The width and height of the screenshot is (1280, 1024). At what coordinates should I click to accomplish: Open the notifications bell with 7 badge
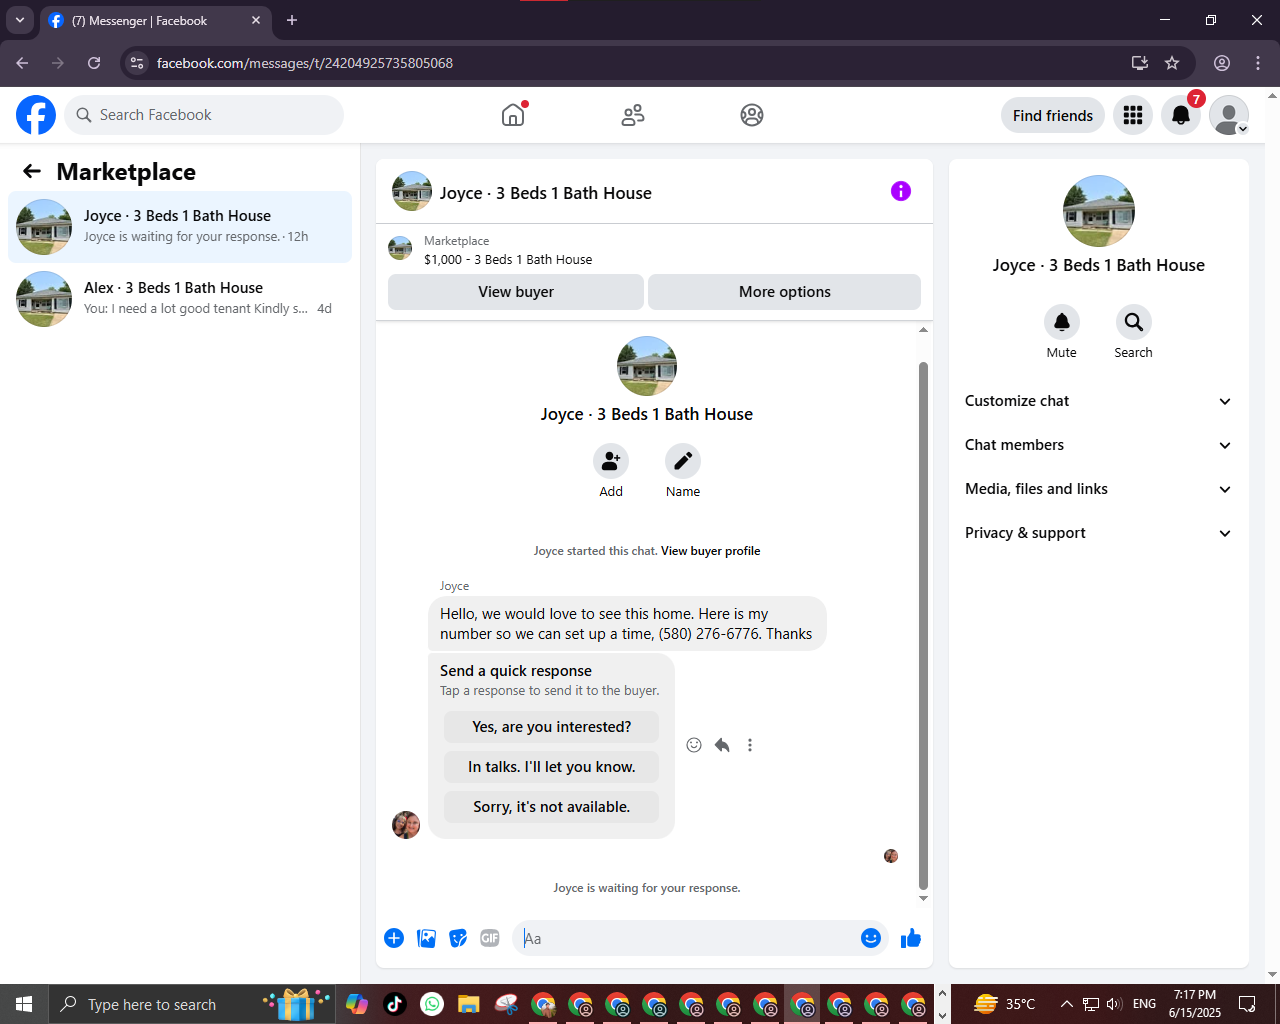[1181, 115]
